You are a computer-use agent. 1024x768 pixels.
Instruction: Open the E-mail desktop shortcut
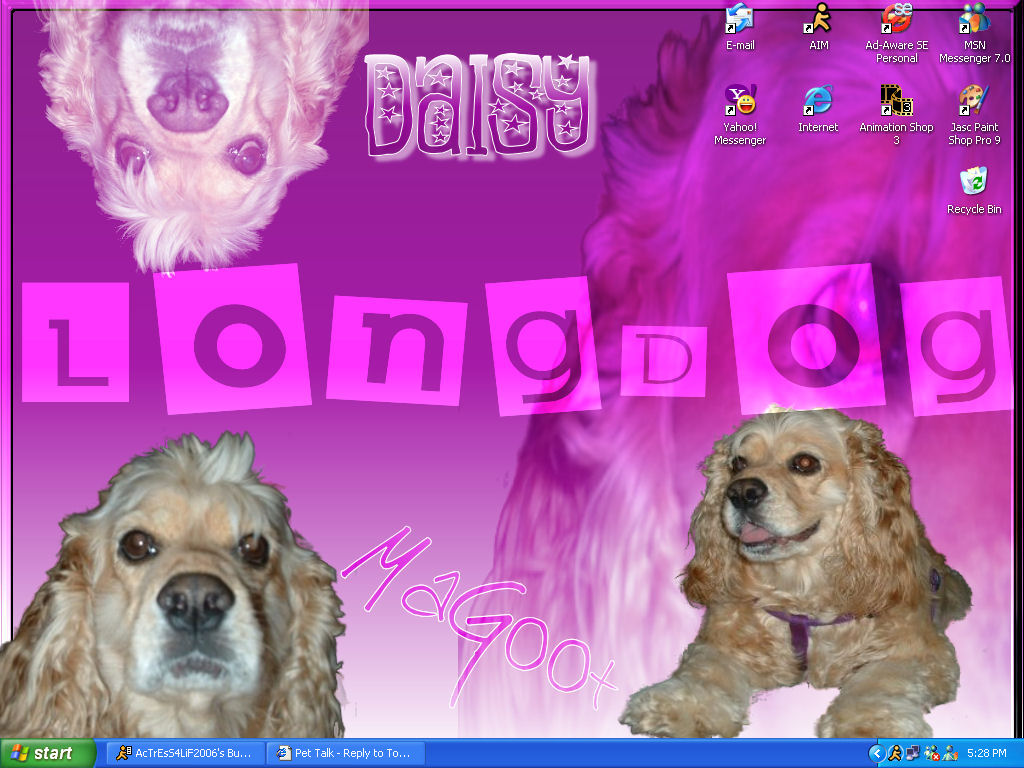(740, 27)
